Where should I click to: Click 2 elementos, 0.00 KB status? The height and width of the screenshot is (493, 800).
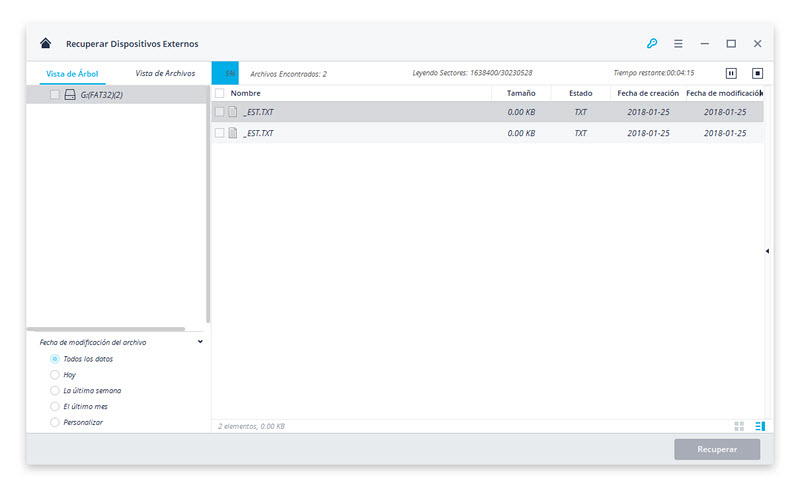251,426
